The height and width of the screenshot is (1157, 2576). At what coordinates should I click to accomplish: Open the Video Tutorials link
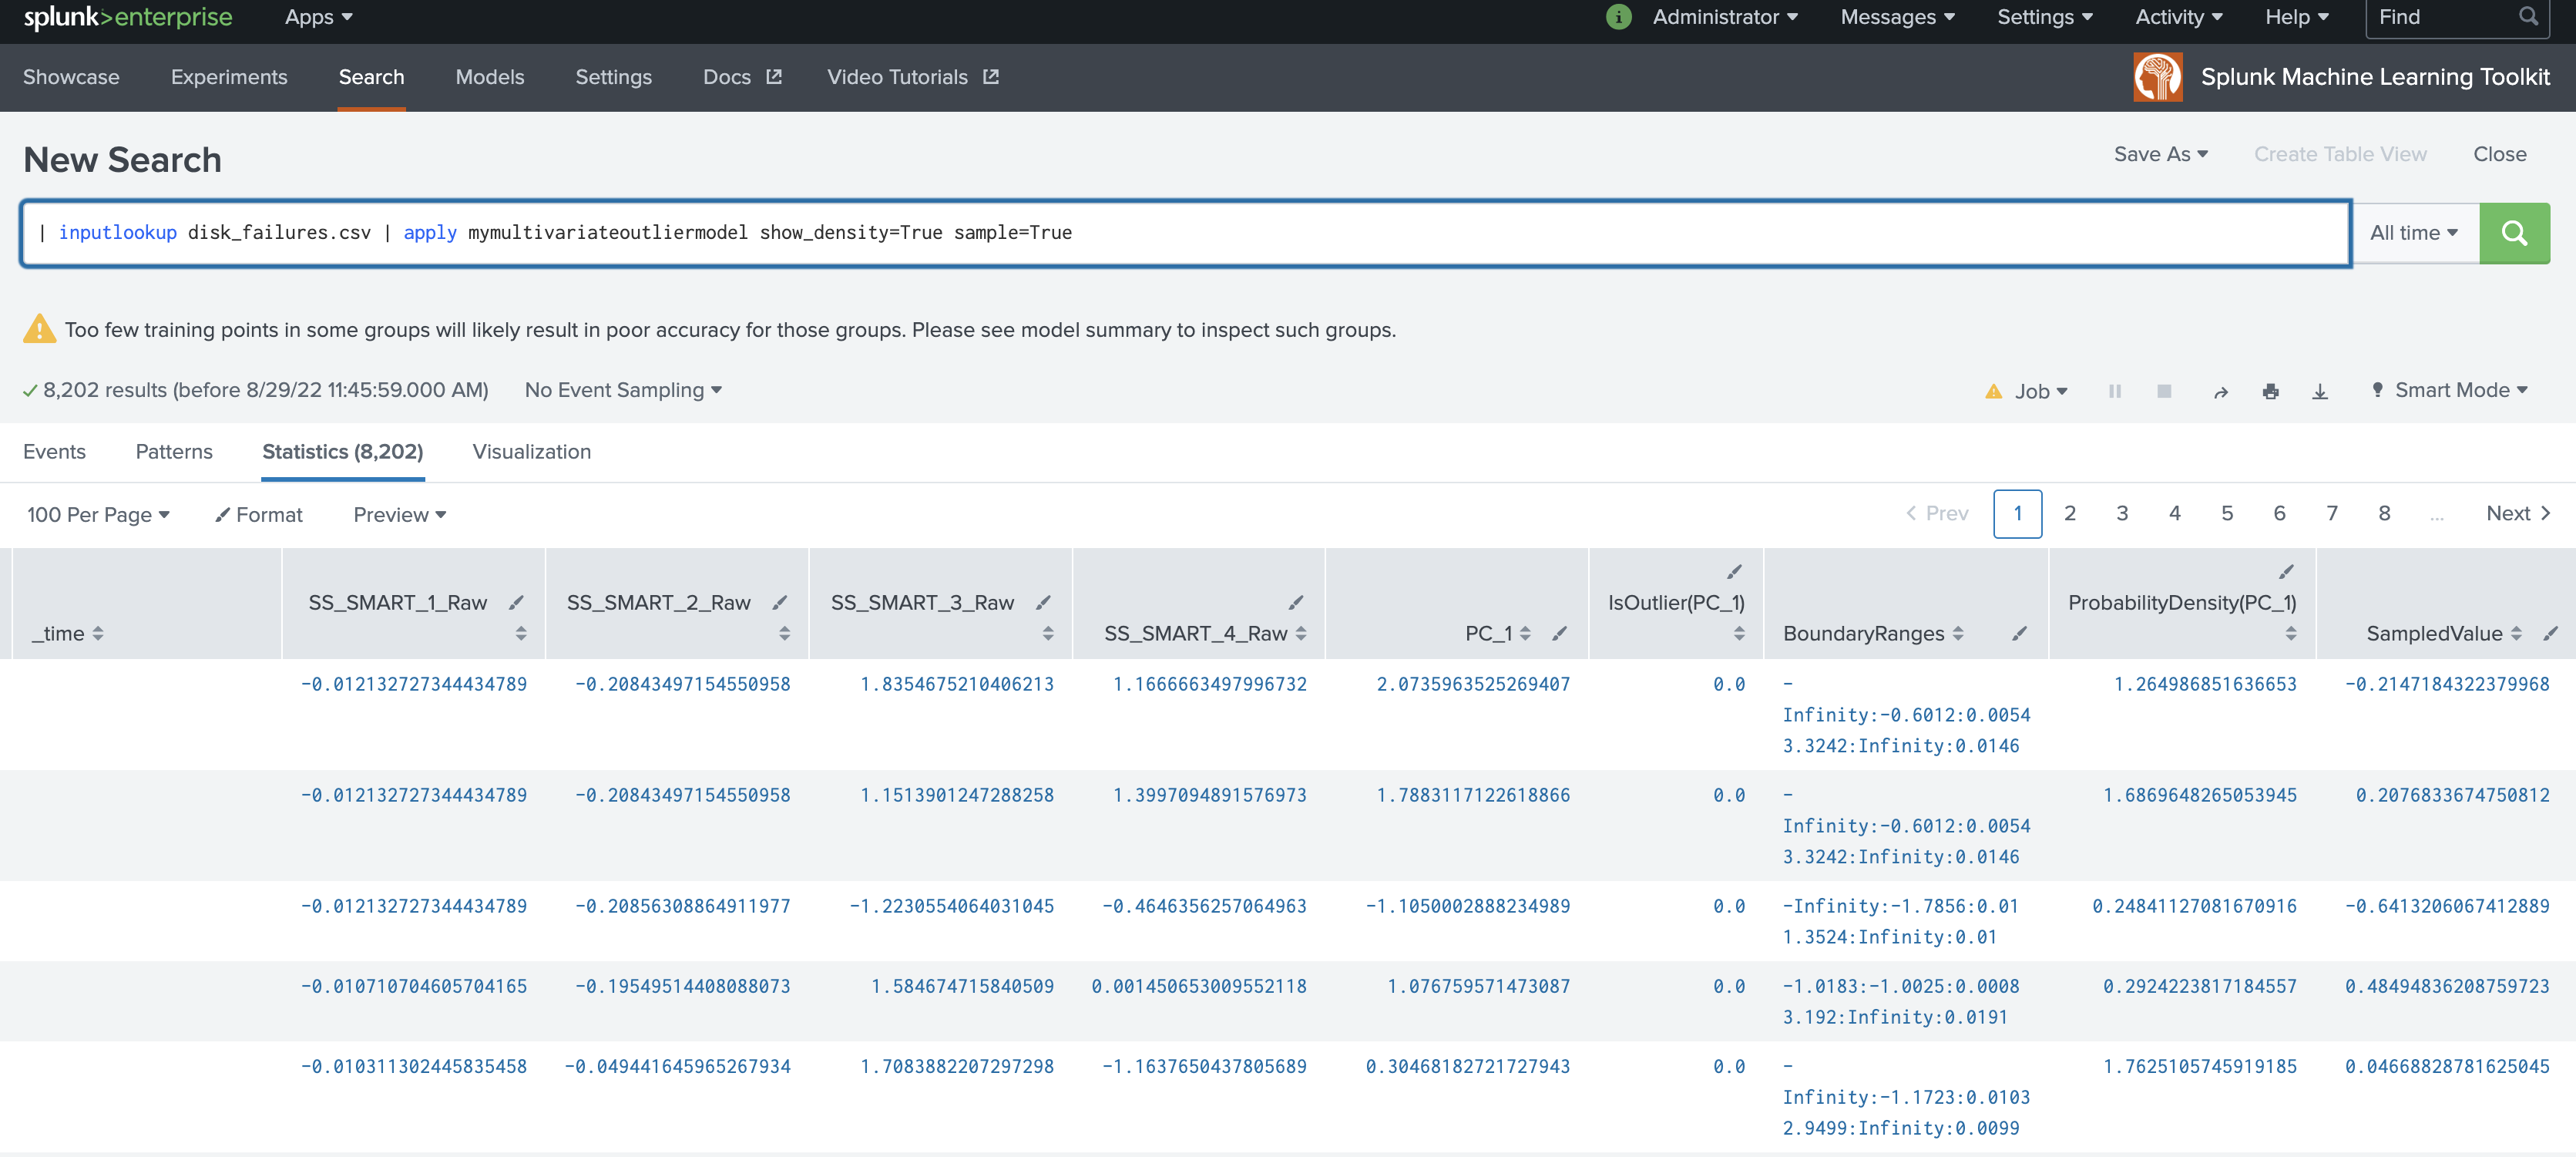[912, 77]
